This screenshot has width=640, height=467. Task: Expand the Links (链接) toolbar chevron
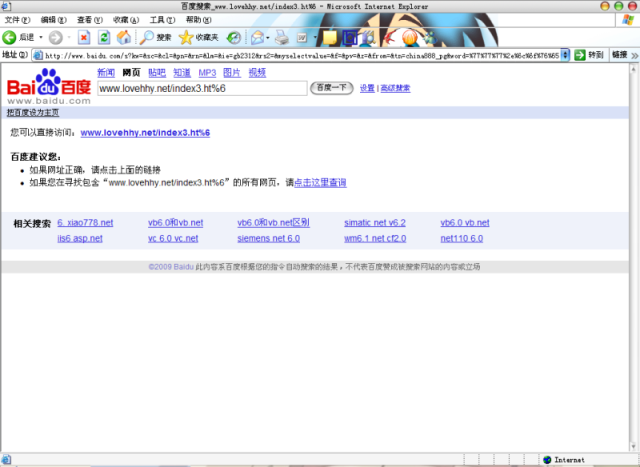tap(635, 55)
